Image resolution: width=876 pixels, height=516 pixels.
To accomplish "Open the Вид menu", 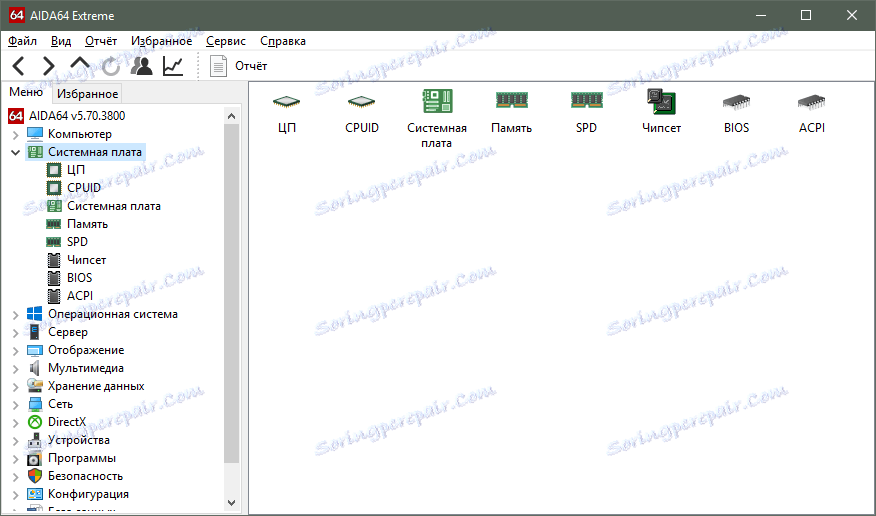I will (61, 41).
